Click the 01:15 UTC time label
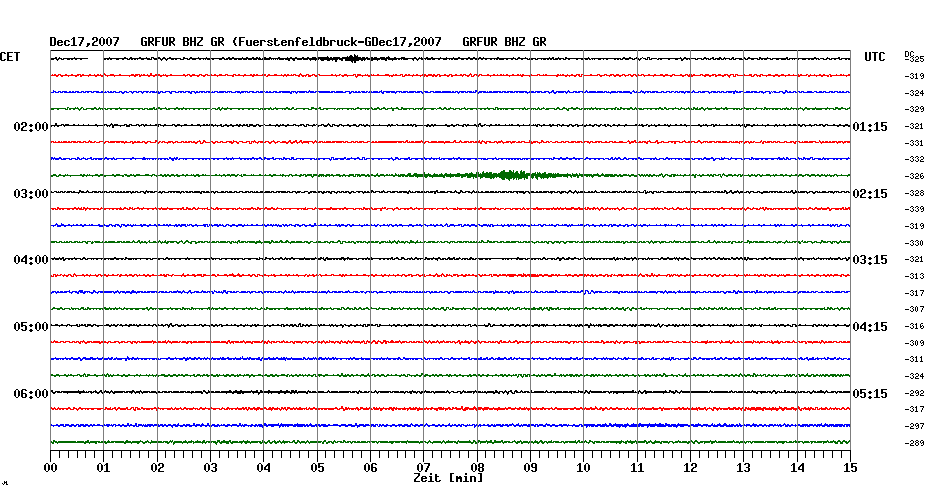The image size is (930, 494). [x=870, y=127]
